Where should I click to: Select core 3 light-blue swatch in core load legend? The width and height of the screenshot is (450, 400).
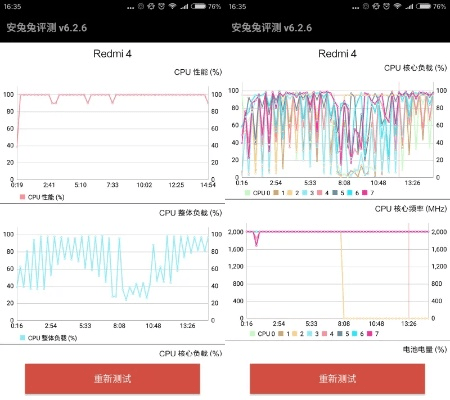coord(305,193)
